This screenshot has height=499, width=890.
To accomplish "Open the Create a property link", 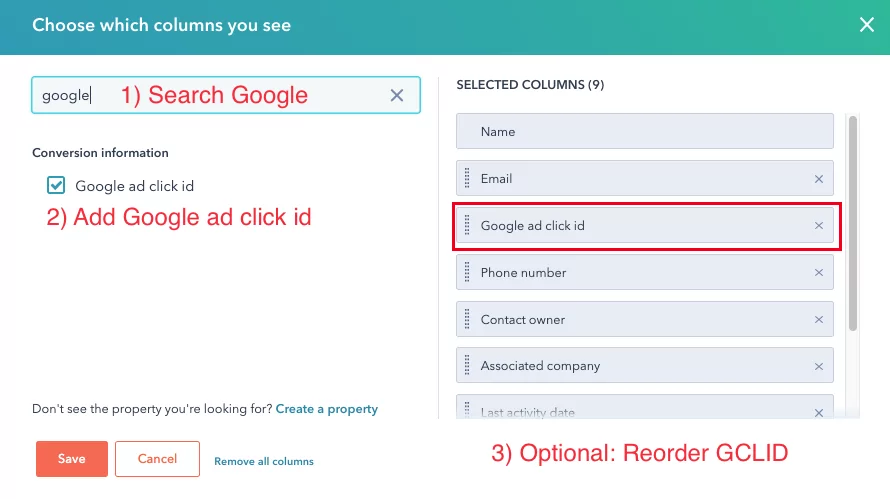I will pos(326,409).
